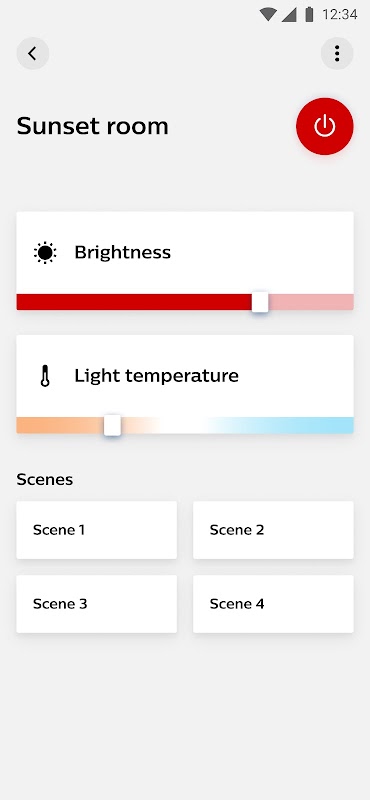
Task: Tap the back arrow icon
Action: [33, 53]
